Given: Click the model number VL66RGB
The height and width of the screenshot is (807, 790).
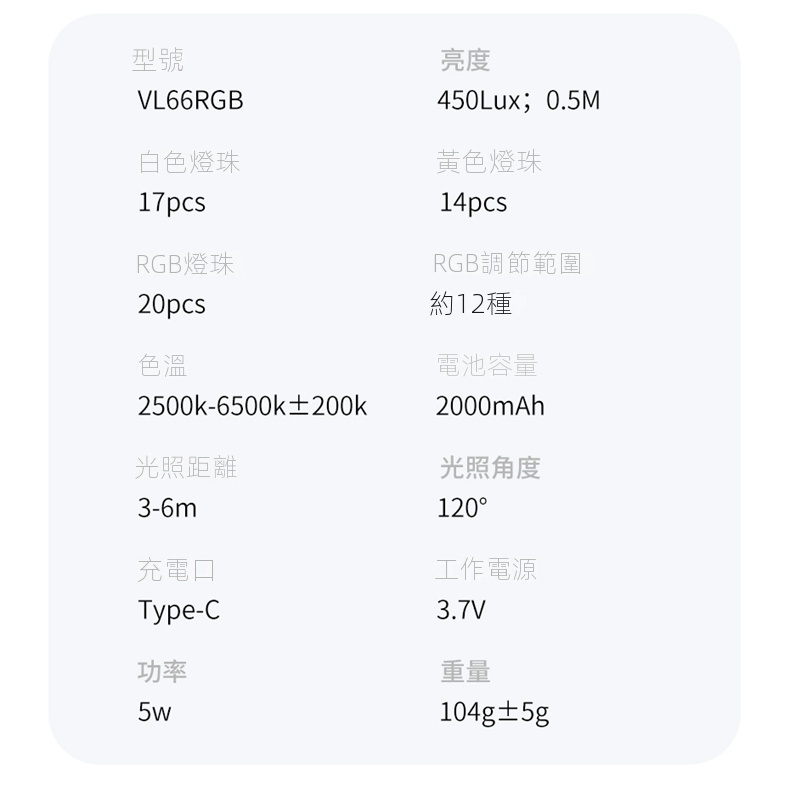Looking at the screenshot, I should click(x=190, y=101).
